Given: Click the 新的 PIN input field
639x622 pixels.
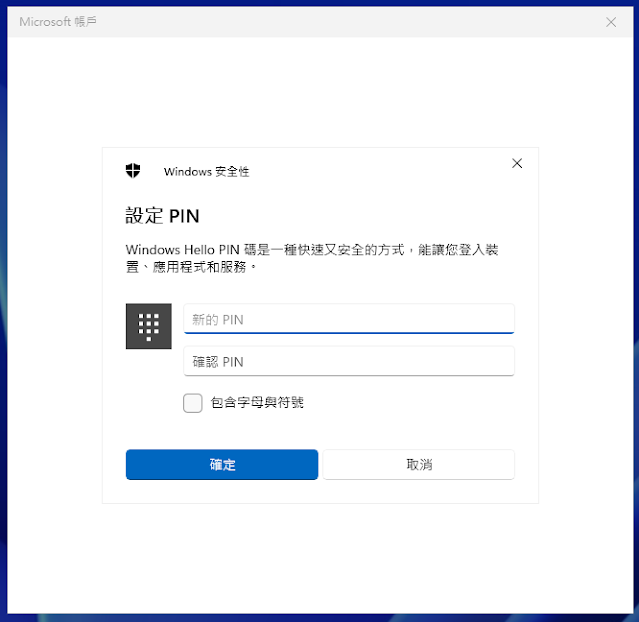Looking at the screenshot, I should pyautogui.click(x=349, y=319).
